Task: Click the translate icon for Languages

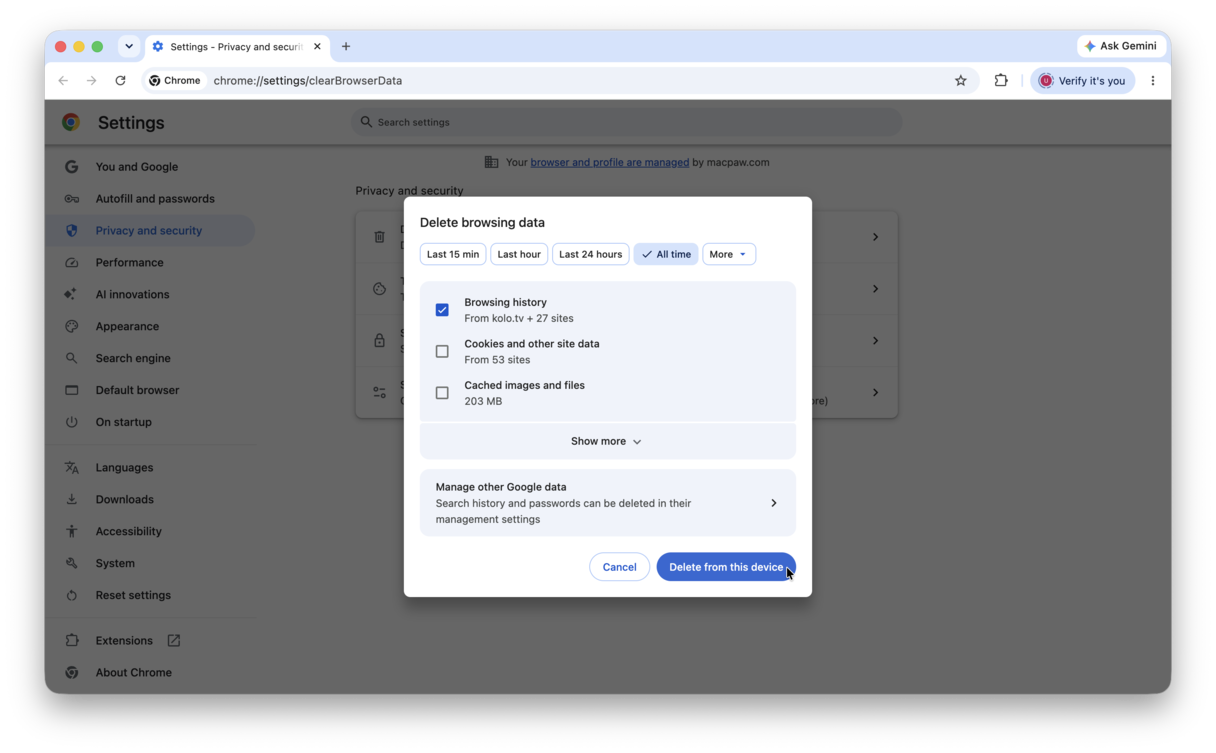Action: [x=72, y=468]
